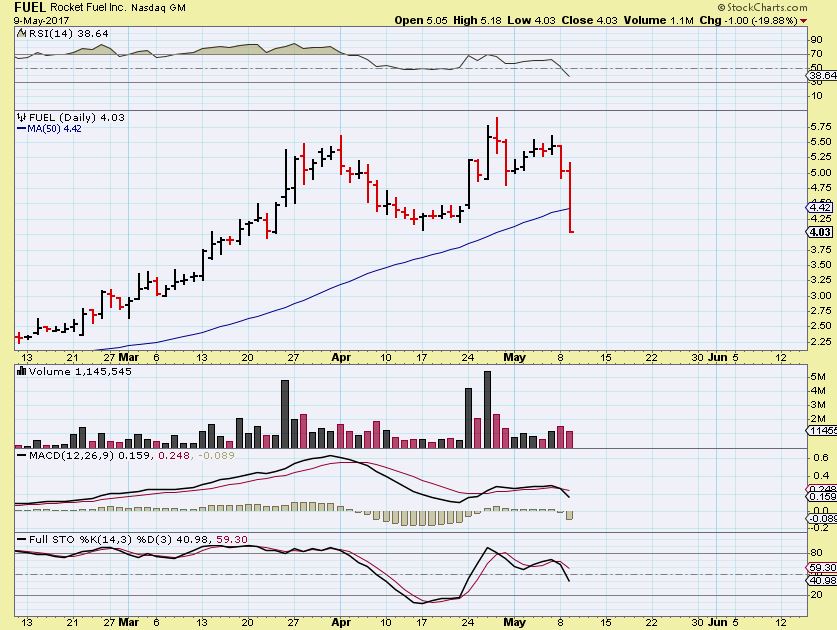Click the May label on price chart axis

[515, 357]
